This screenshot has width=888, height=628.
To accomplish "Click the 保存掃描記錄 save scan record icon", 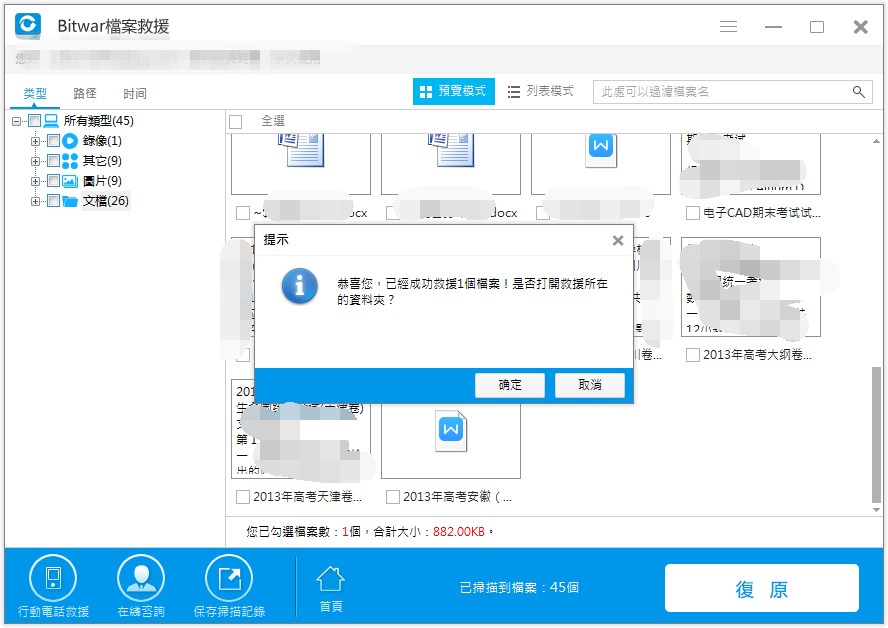I will click(x=229, y=578).
